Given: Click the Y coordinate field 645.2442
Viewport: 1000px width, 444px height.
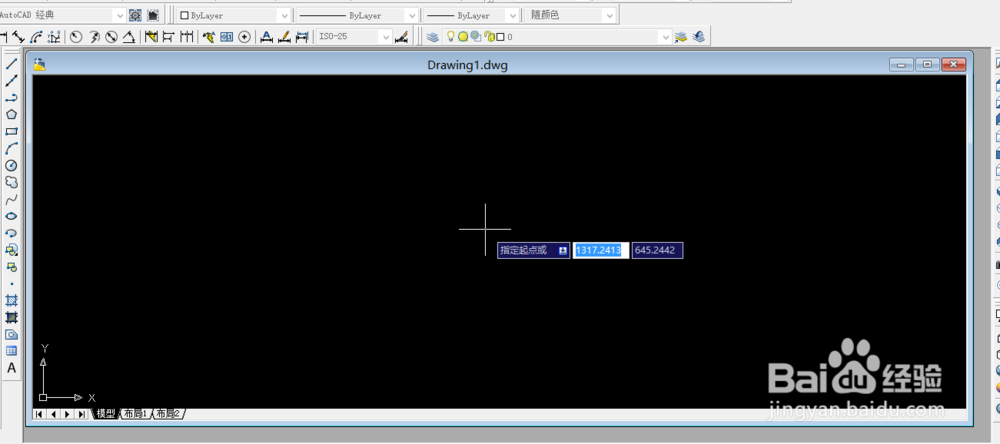Looking at the screenshot, I should point(658,251).
